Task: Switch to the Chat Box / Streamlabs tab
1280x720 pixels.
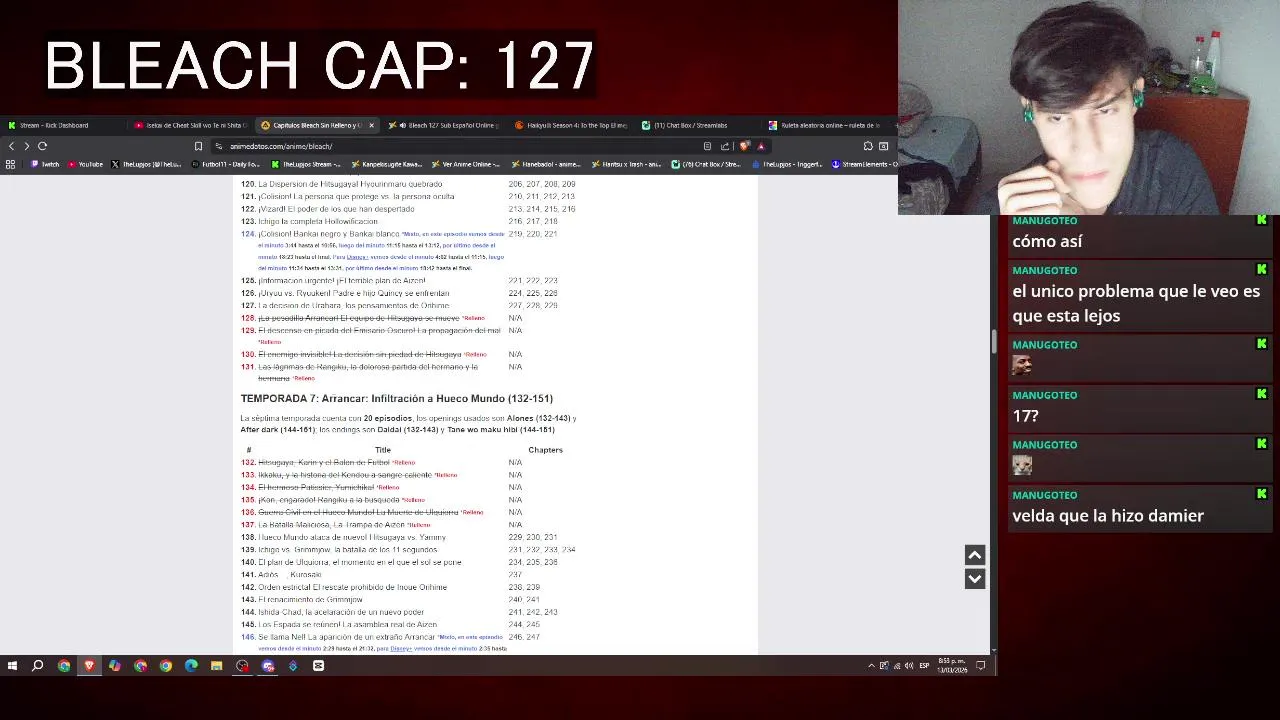Action: click(x=697, y=125)
